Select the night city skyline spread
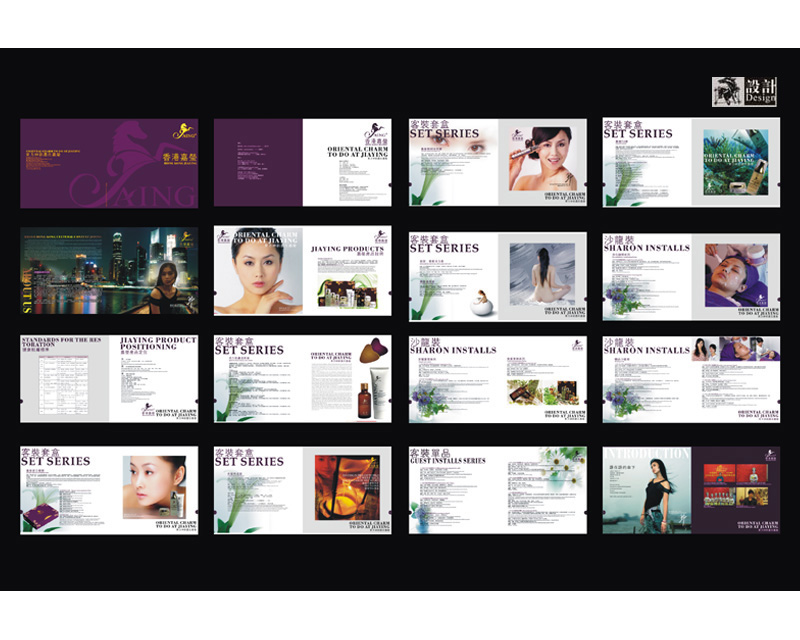This screenshot has height=640, width=800. [x=109, y=270]
